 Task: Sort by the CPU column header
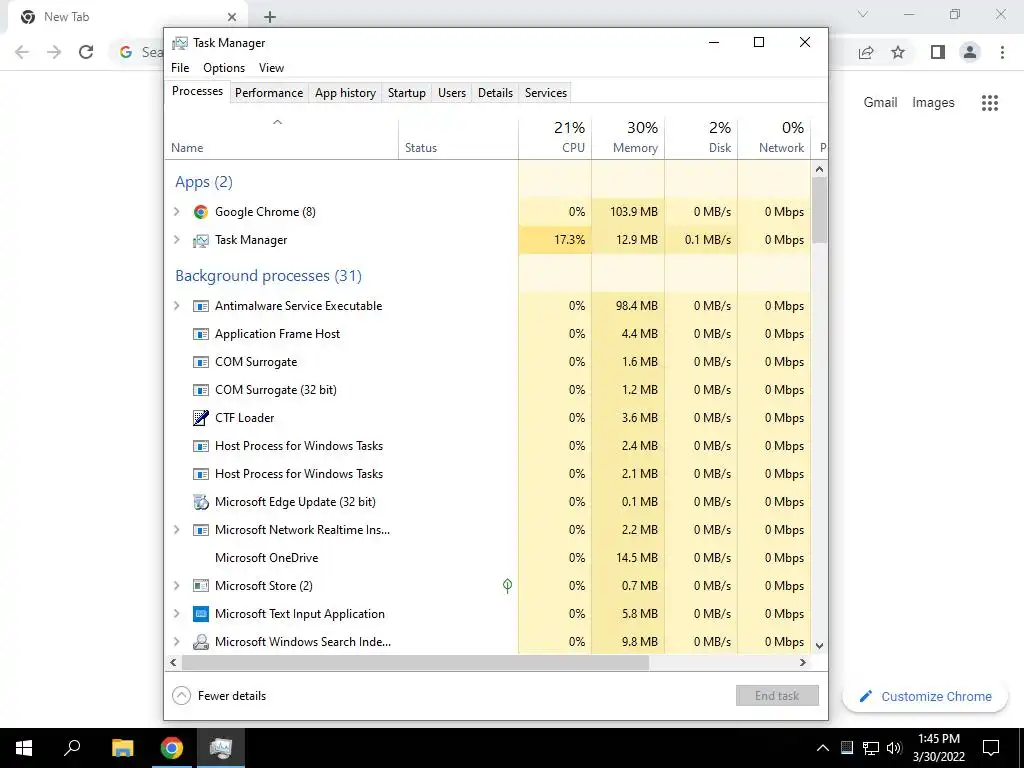(x=556, y=138)
